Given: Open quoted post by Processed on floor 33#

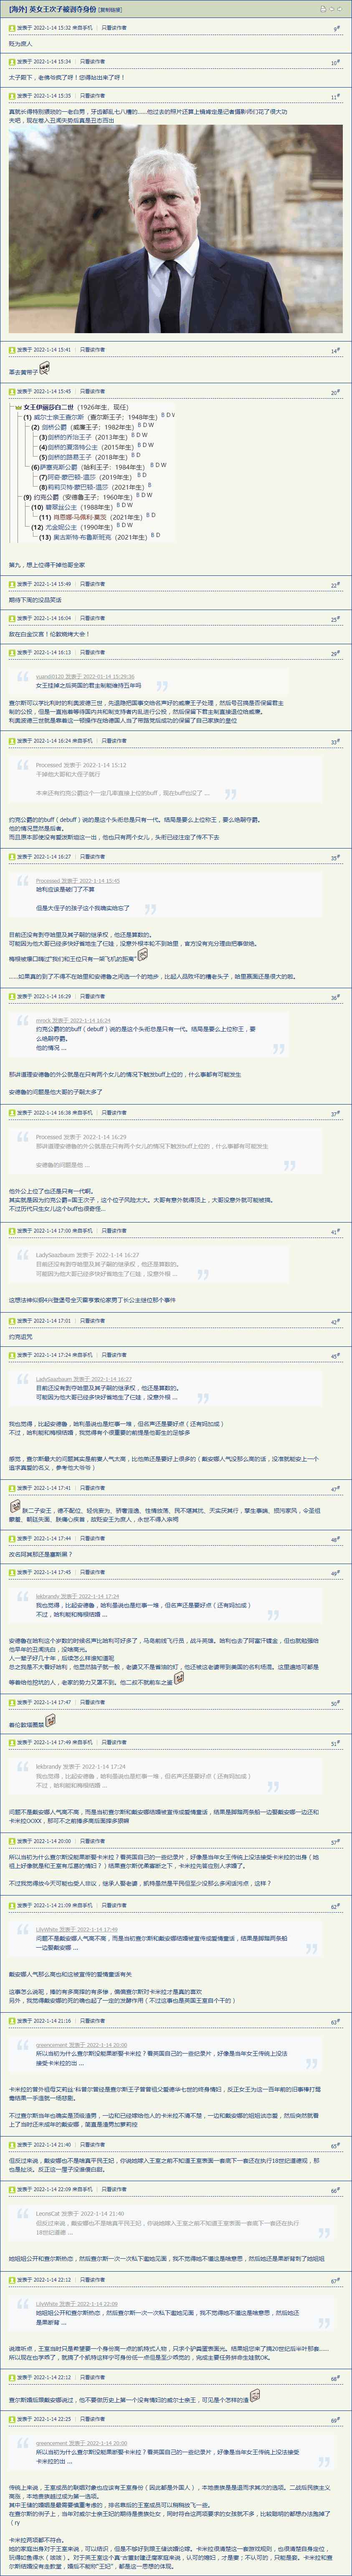Looking at the screenshot, I should click(81, 765).
